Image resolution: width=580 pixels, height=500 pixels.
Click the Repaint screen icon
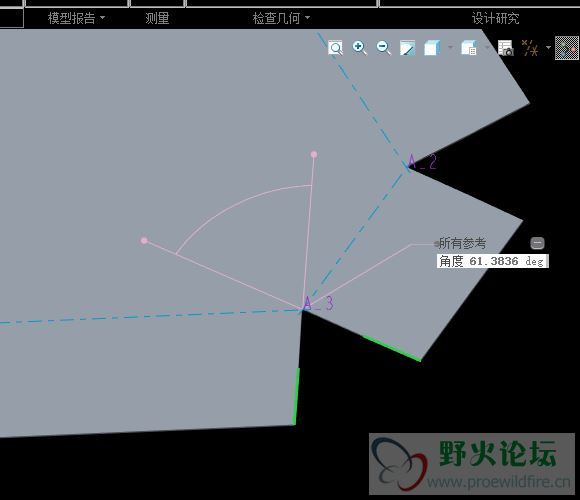point(407,48)
